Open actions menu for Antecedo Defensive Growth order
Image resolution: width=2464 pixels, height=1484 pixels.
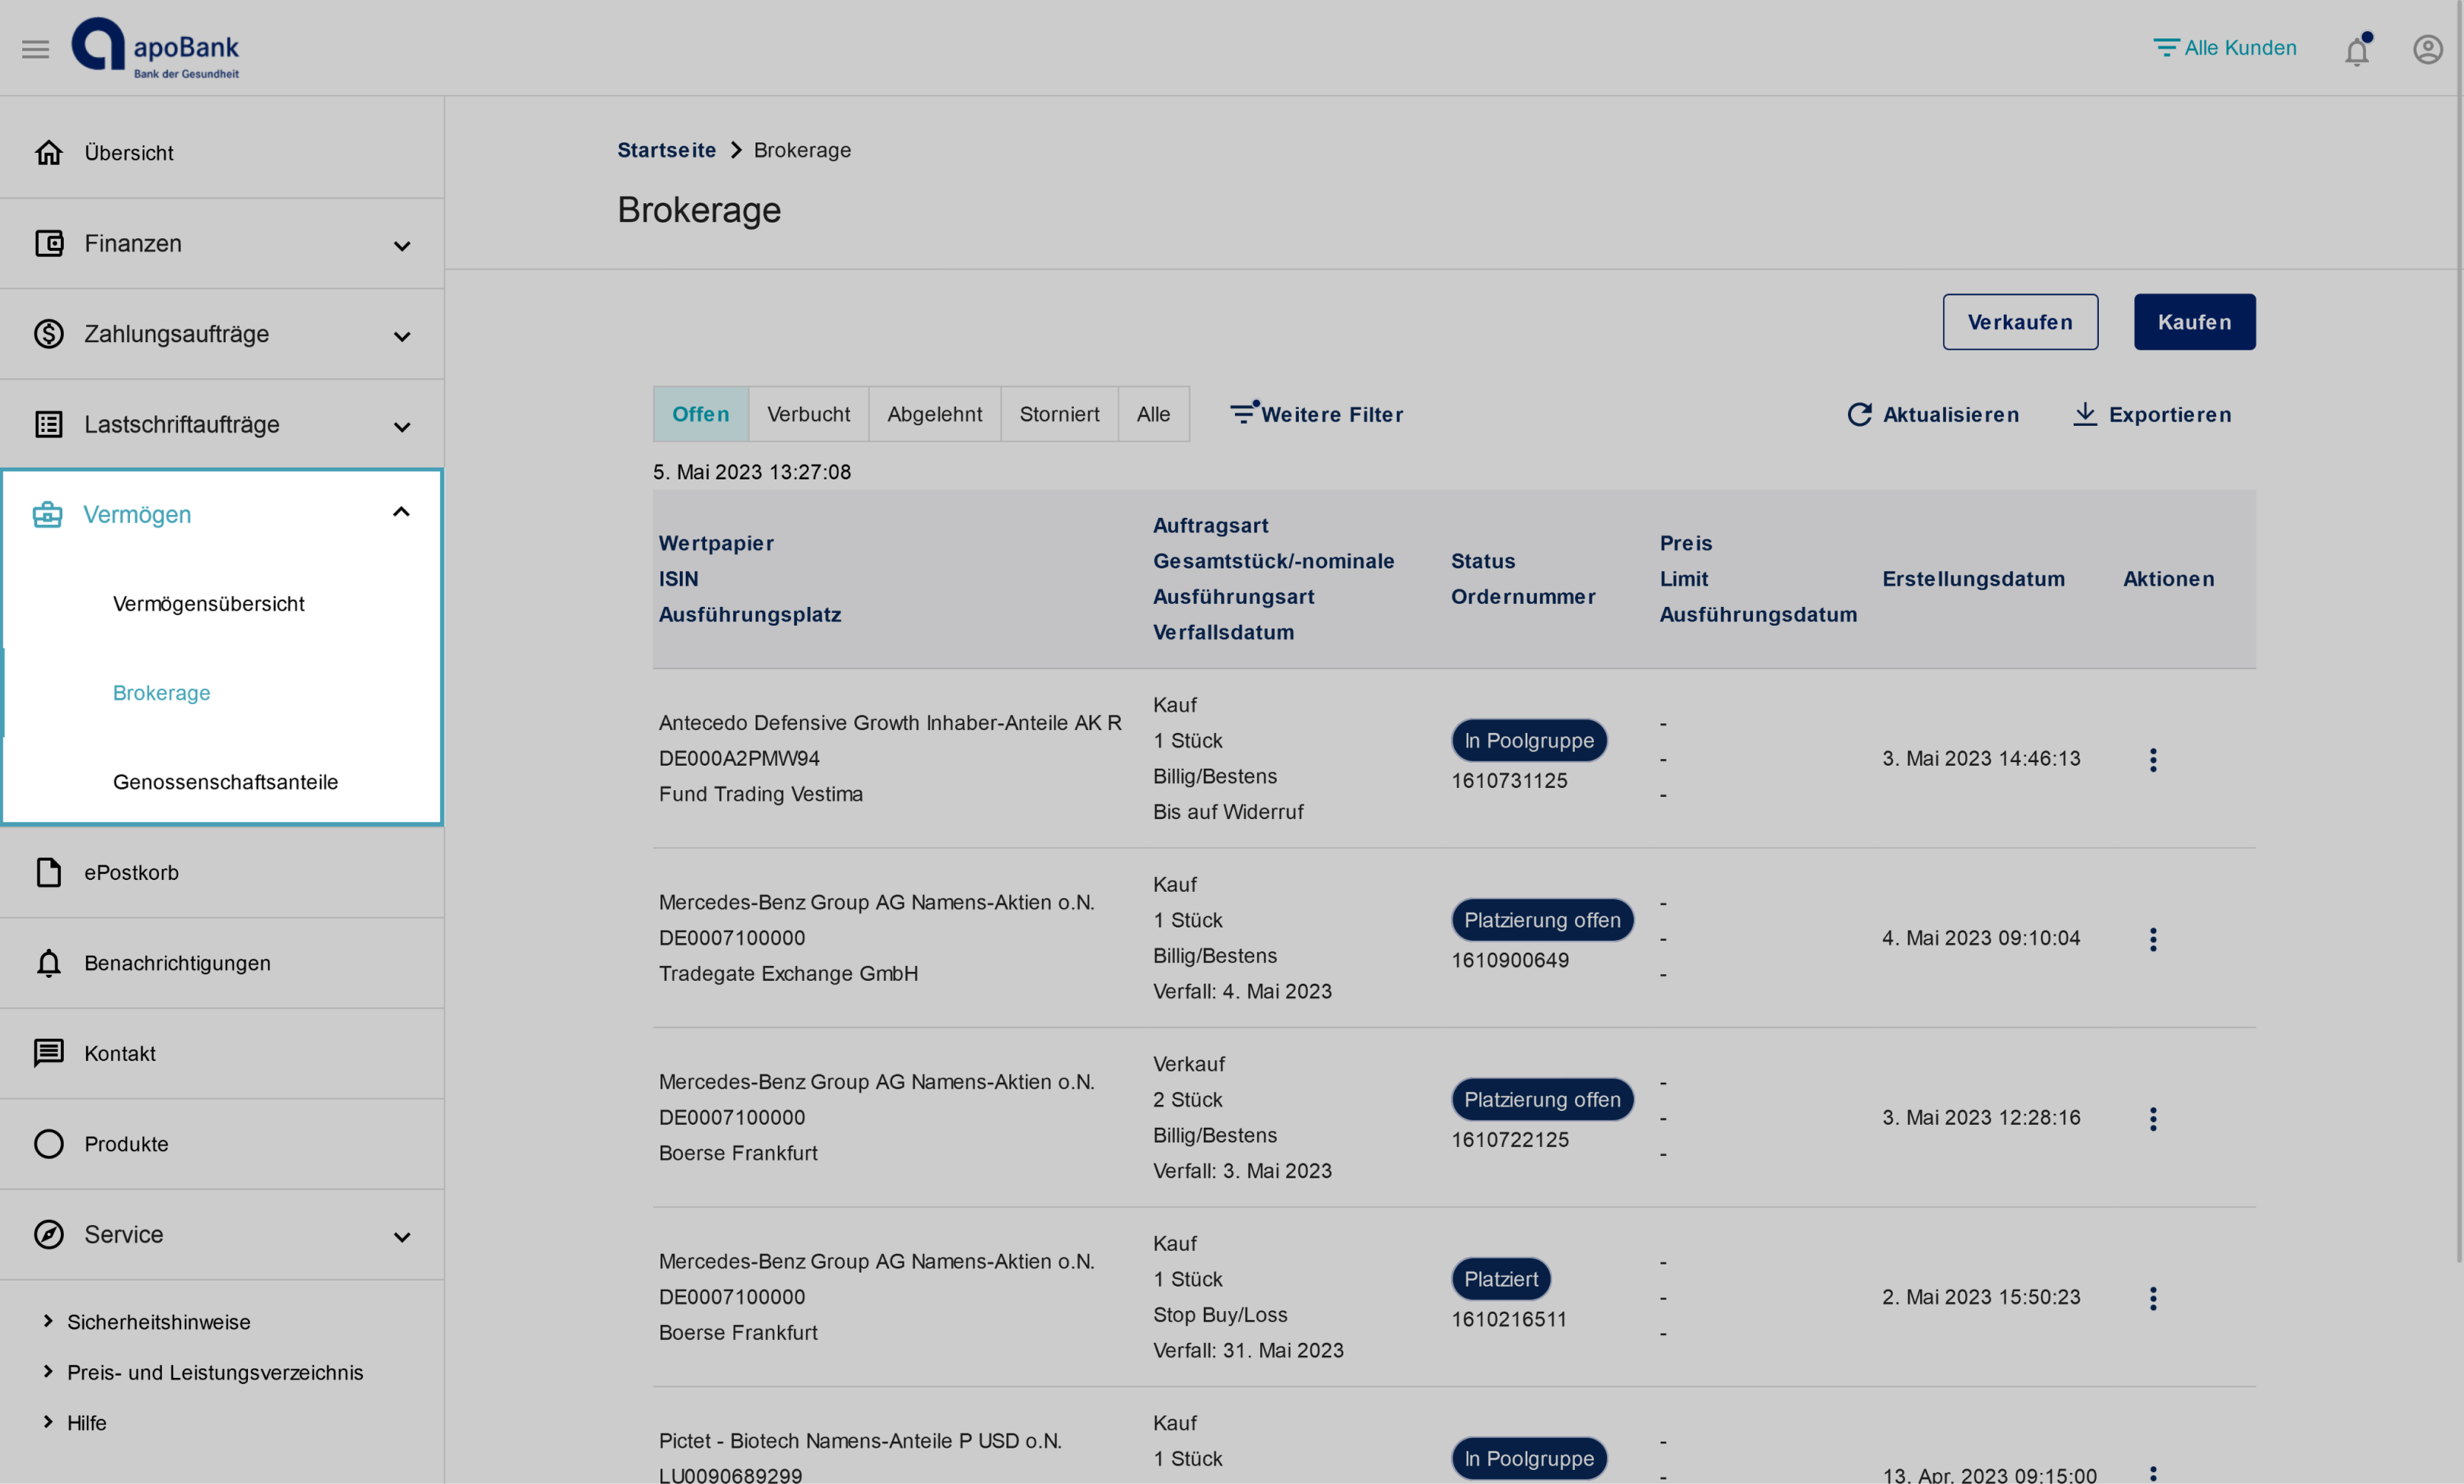click(2153, 760)
